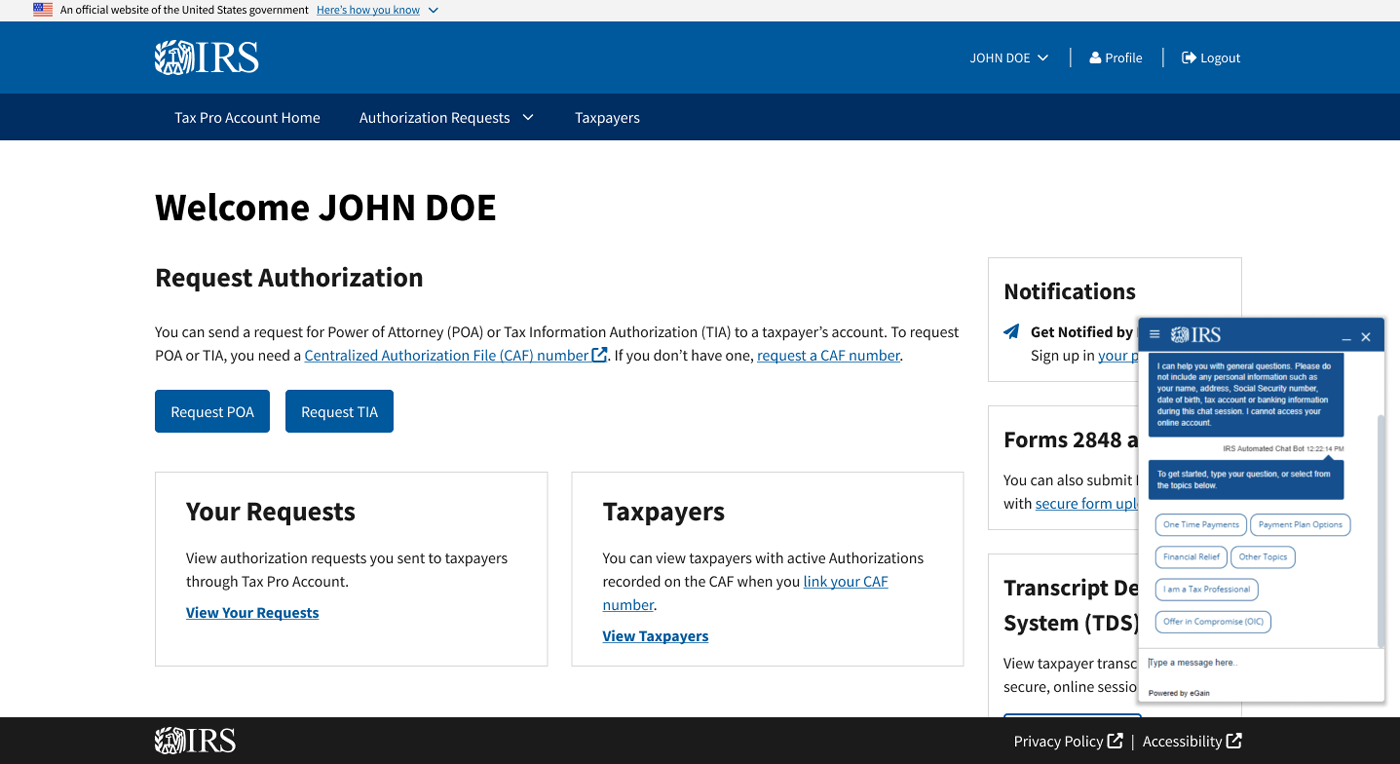Open the Accessibility footer link
Viewport: 1400px width, 764px height.
click(1192, 741)
